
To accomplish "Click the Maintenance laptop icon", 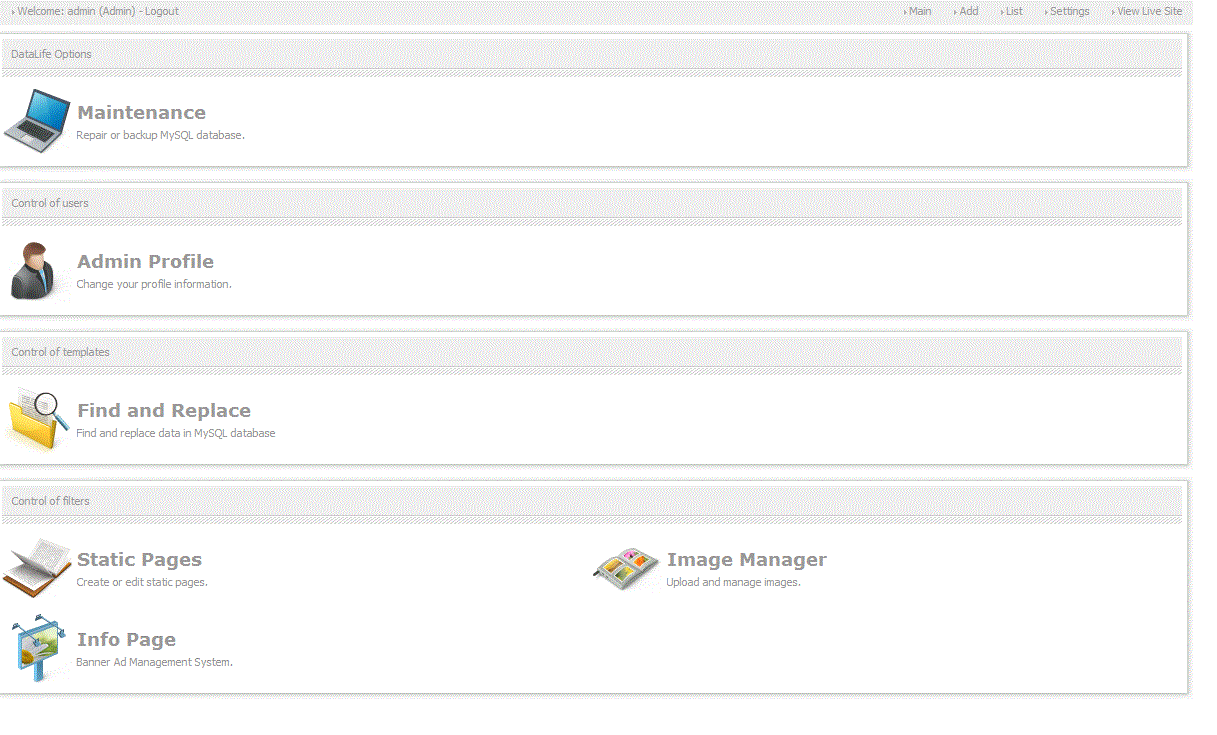I will pyautogui.click(x=38, y=121).
